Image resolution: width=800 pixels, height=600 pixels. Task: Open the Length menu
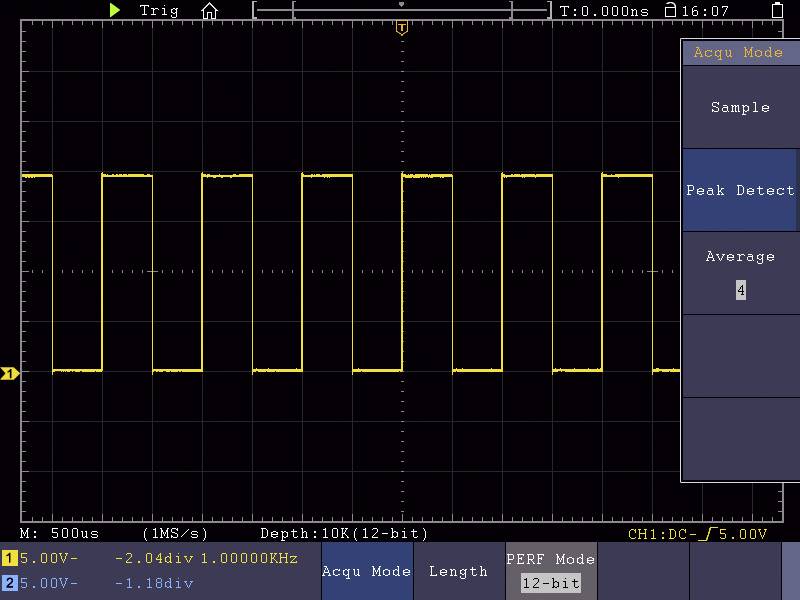click(458, 571)
